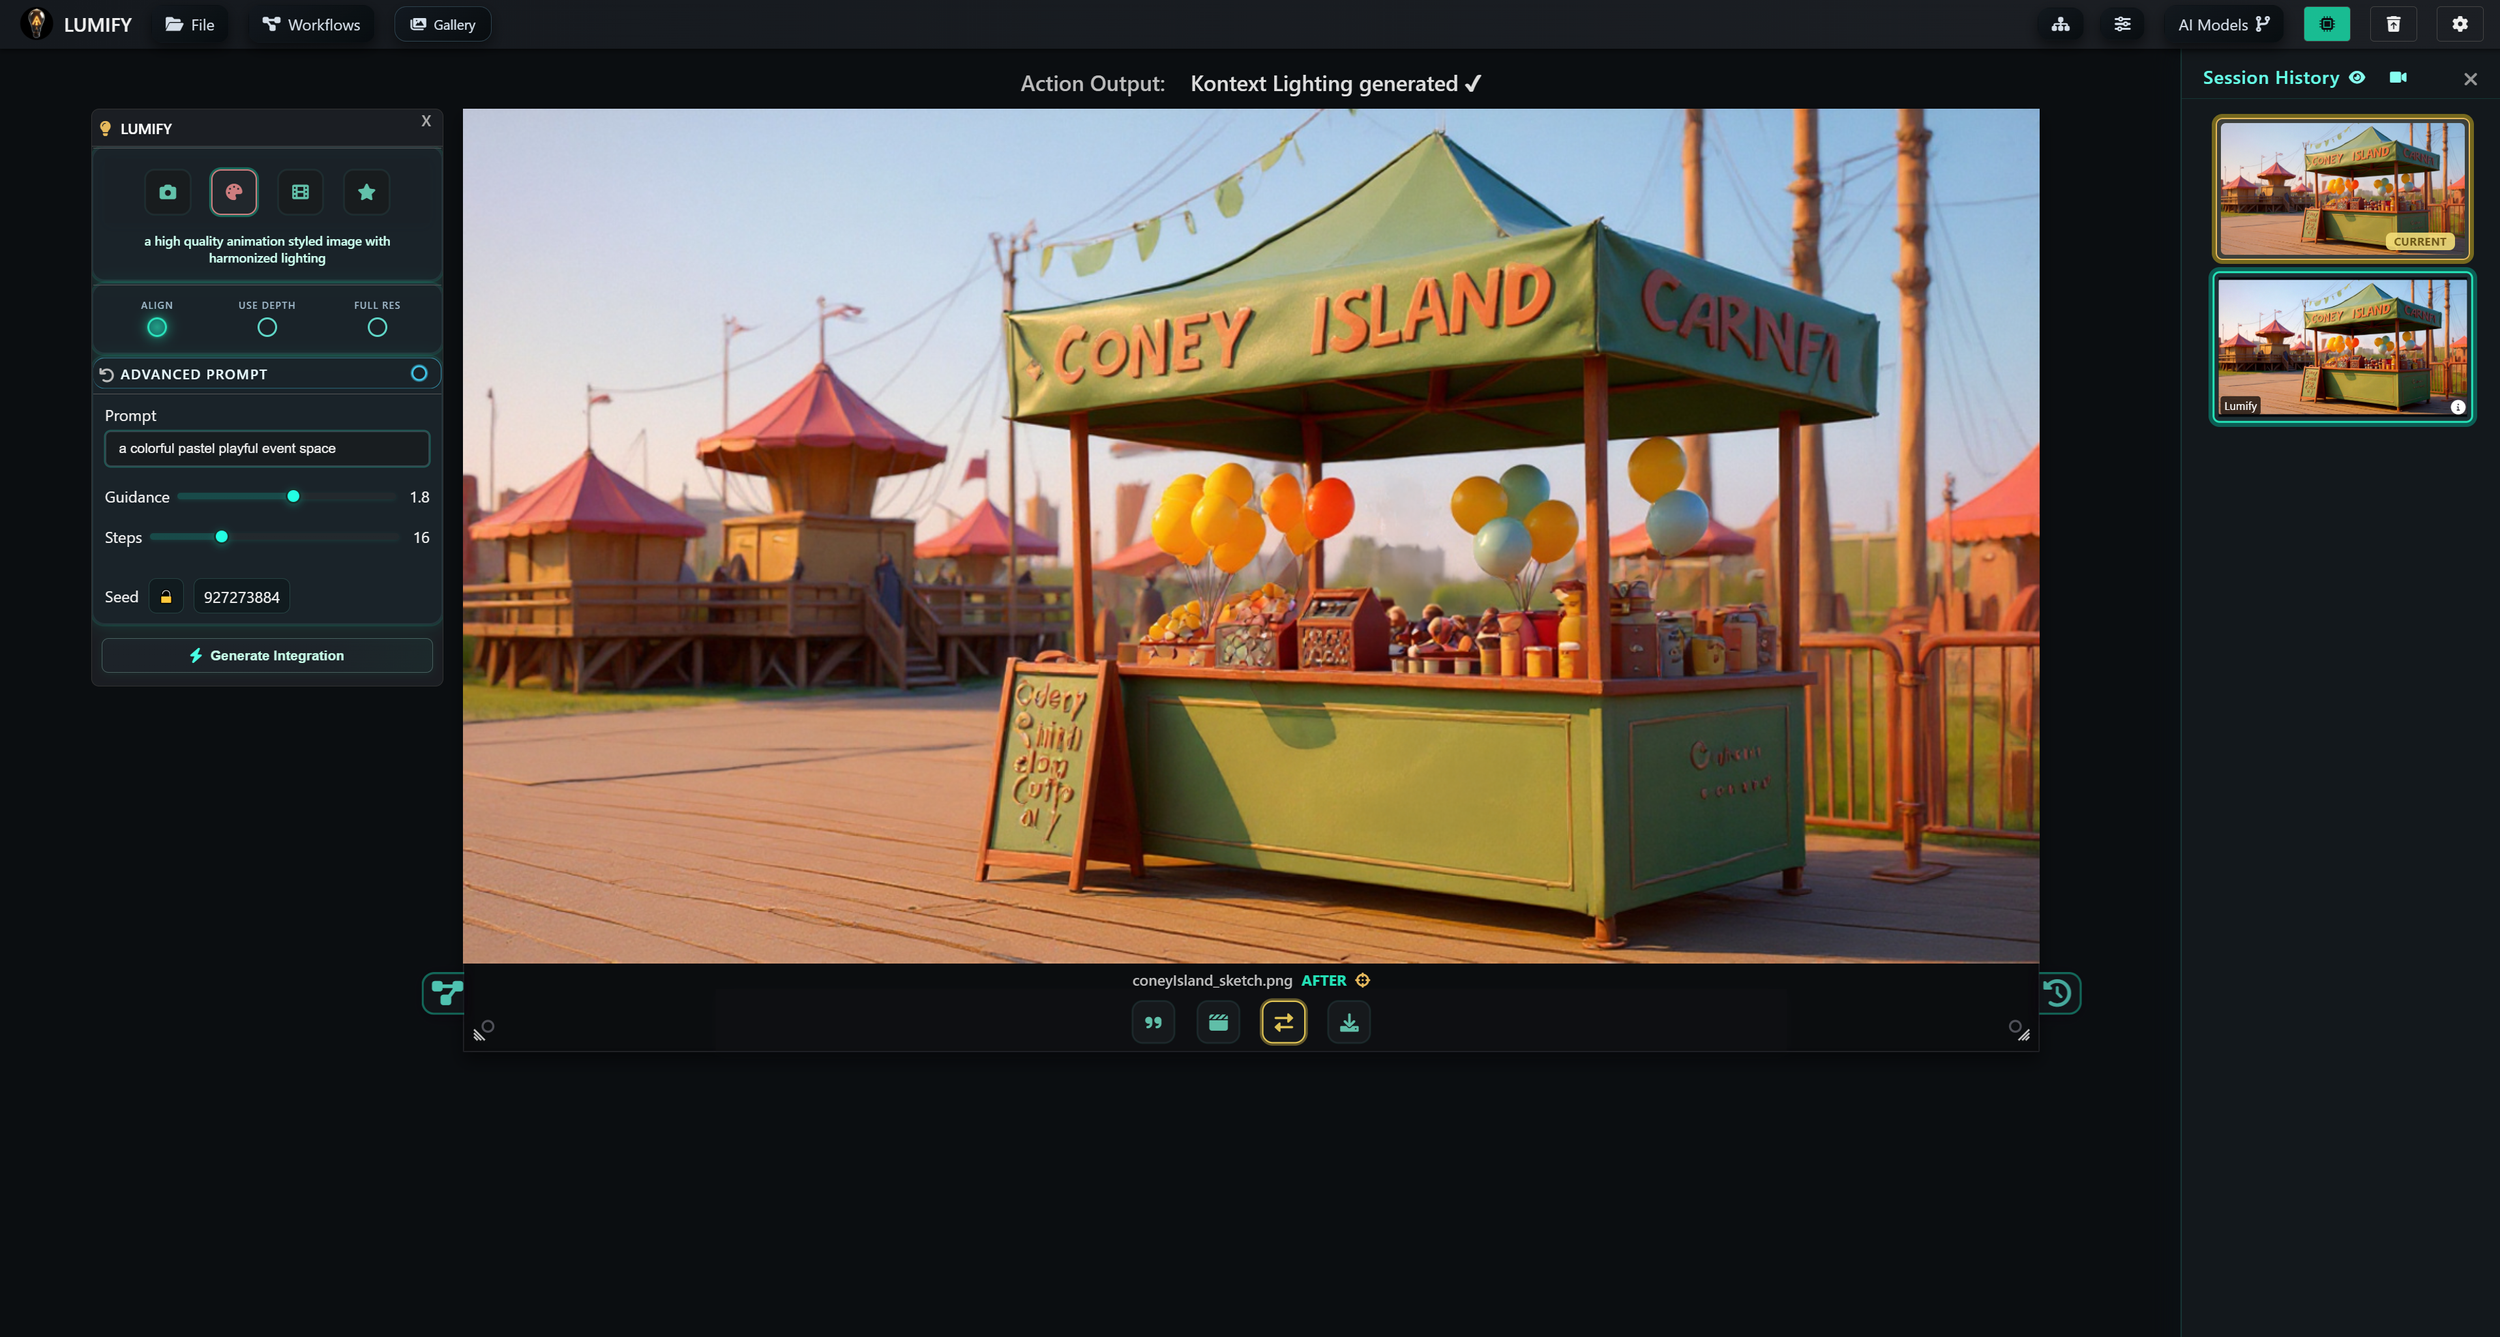Open the File menu
The height and width of the screenshot is (1337, 2500).
190,24
